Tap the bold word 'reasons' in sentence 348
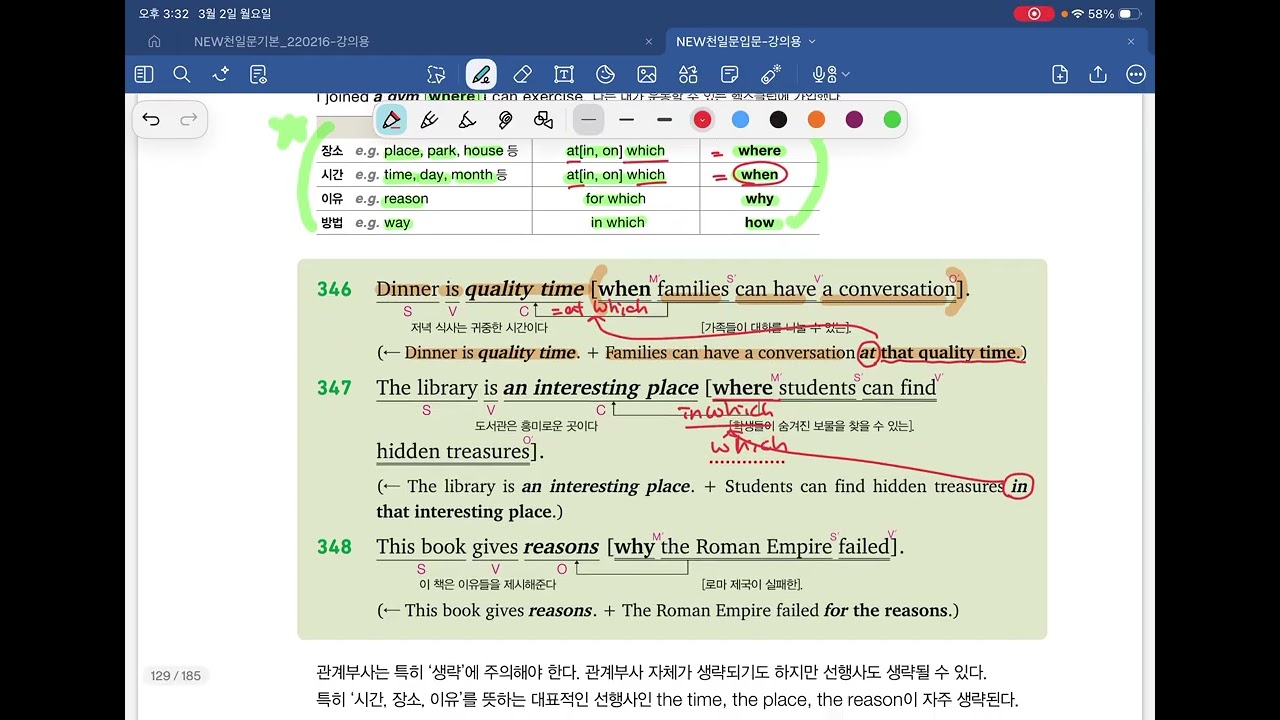Image resolution: width=1280 pixels, height=720 pixels. coord(561,547)
